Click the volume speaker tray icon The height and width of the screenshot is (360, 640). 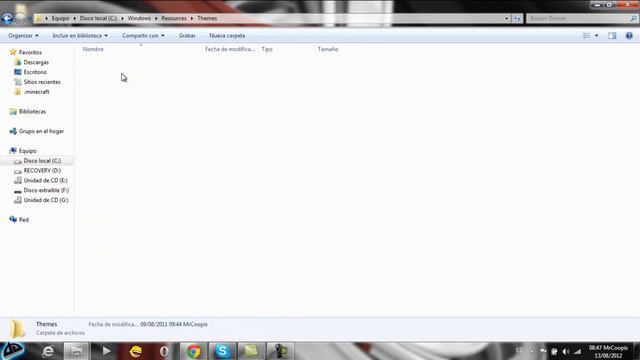[566, 351]
